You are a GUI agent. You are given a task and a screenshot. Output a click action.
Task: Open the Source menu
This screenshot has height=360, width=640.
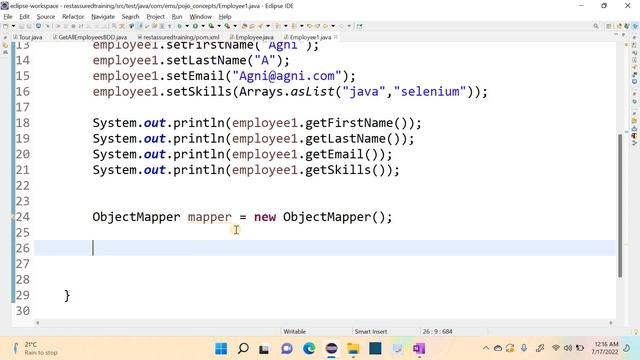pos(46,17)
